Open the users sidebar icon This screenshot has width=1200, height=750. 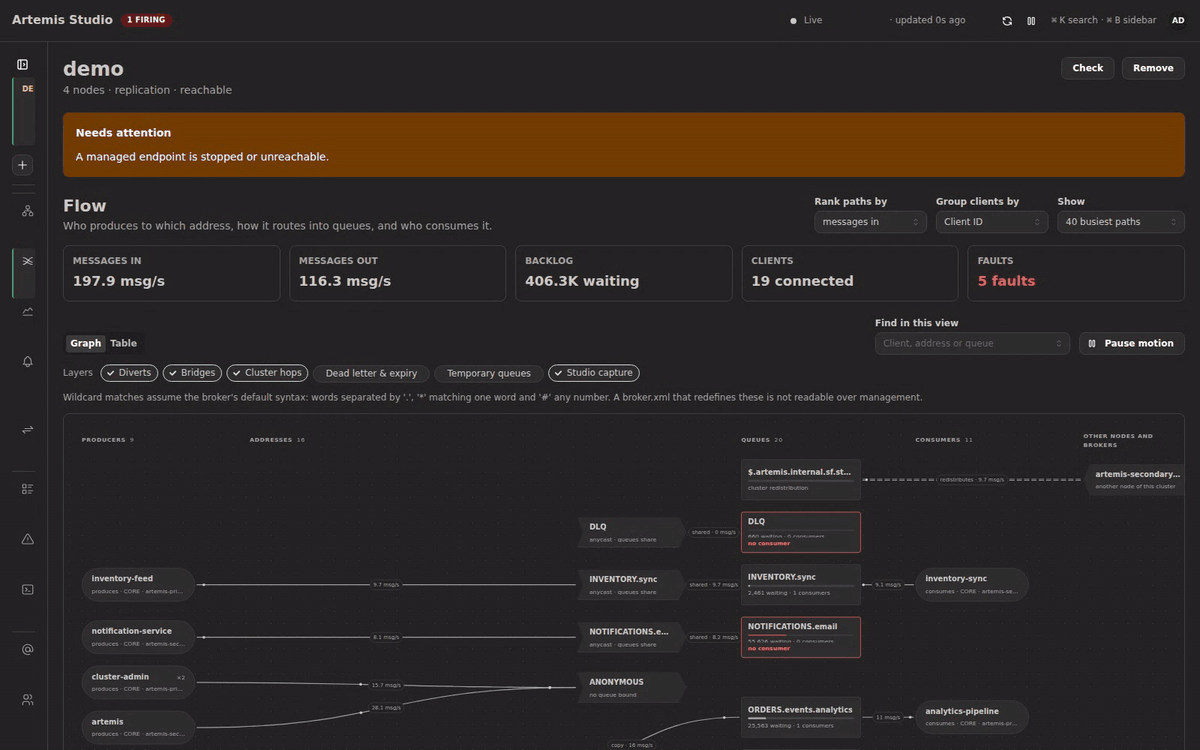click(x=28, y=699)
